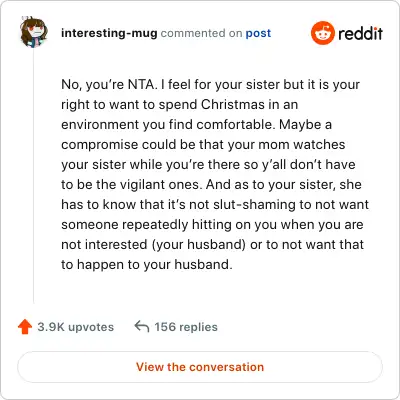Image resolution: width=400 pixels, height=400 pixels.
Task: Open the interesting-mug username link
Action: pos(109,33)
